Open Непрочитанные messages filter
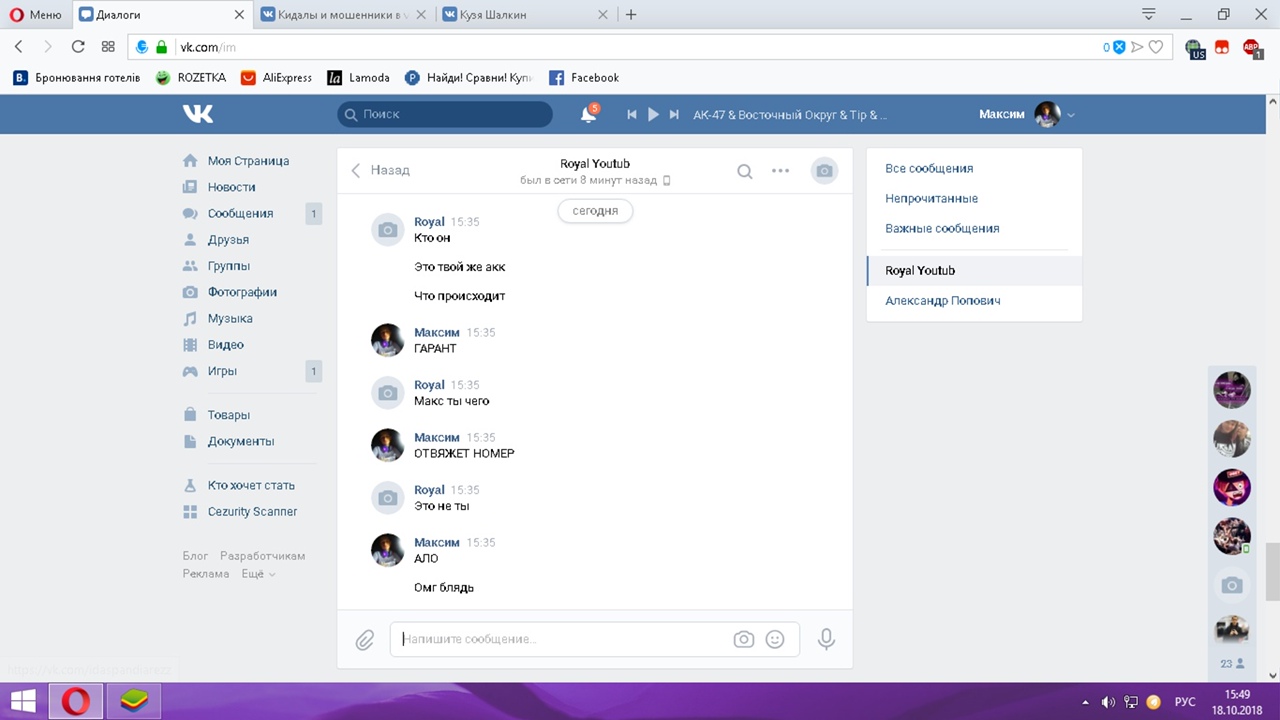The width and height of the screenshot is (1280, 720). [931, 198]
